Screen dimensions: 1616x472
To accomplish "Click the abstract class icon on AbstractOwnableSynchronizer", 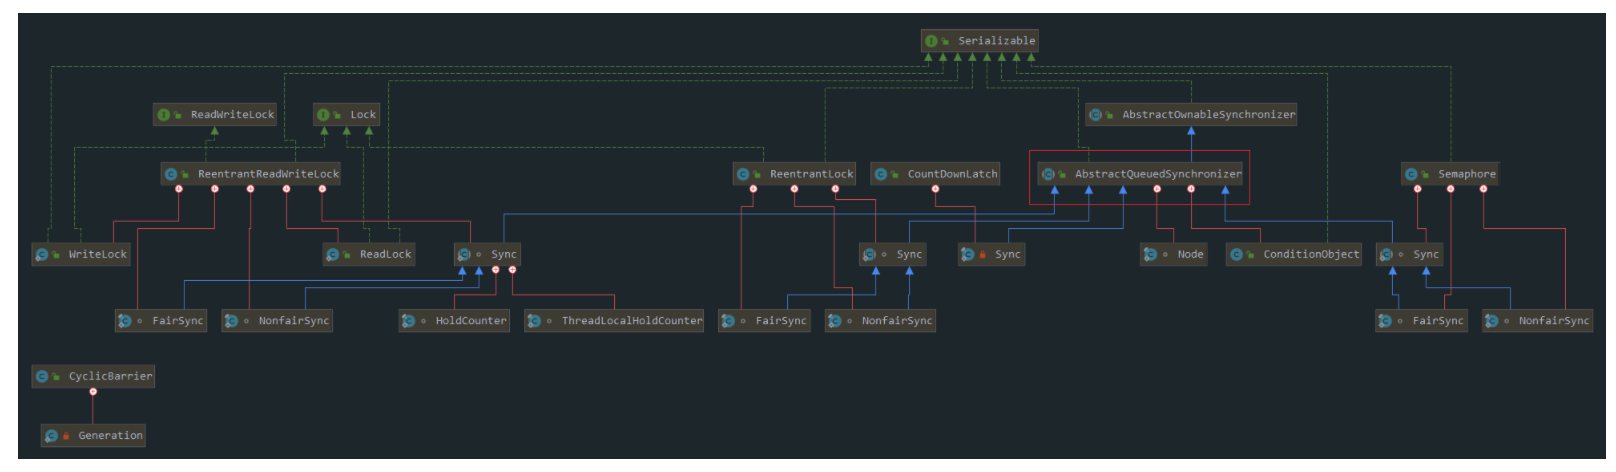I will (x=1096, y=115).
